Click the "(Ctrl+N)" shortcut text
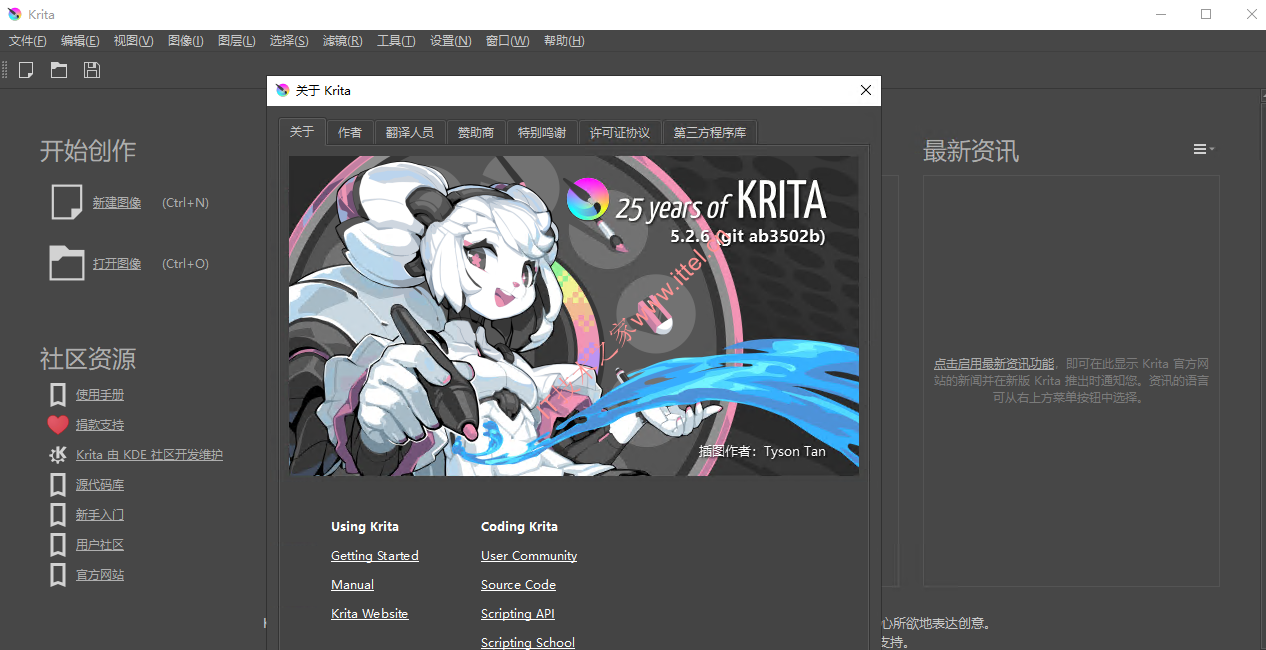 point(185,203)
